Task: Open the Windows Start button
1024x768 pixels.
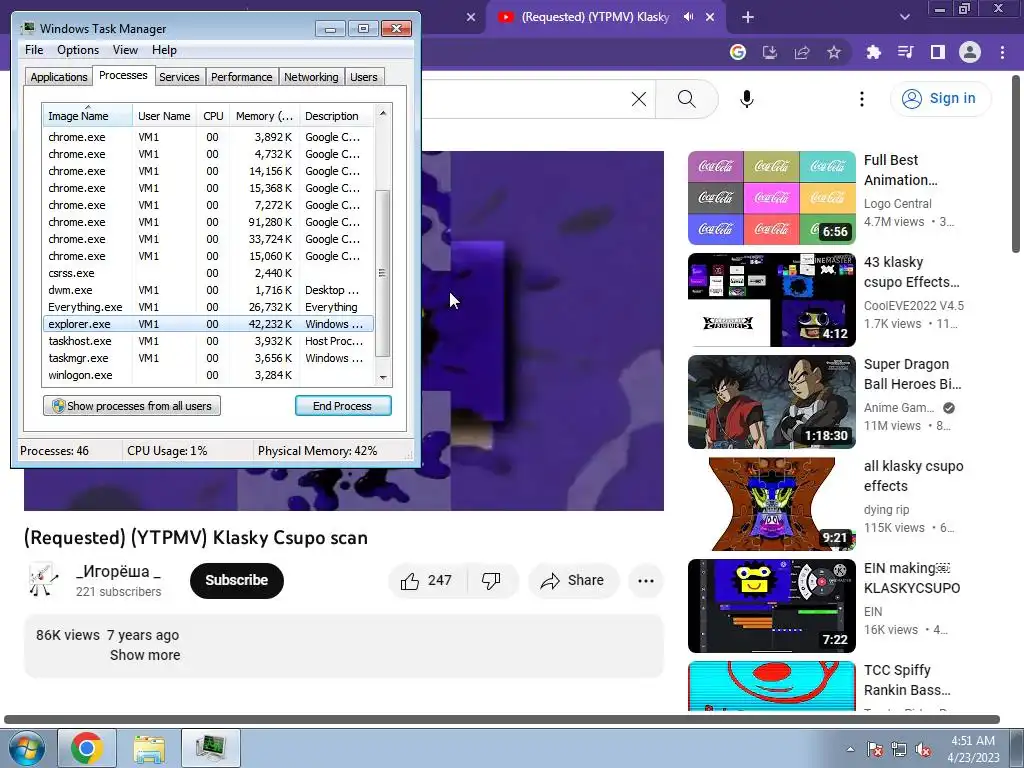Action: pos(27,748)
